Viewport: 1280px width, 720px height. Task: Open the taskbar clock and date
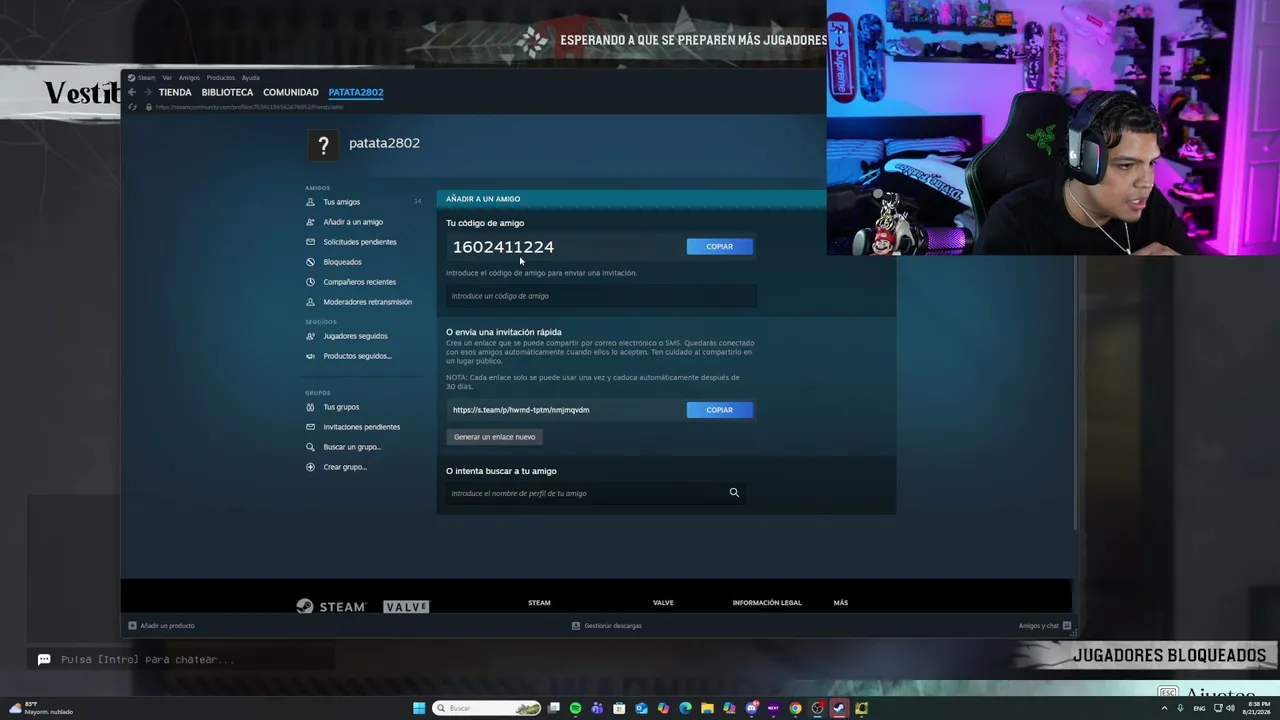1256,708
